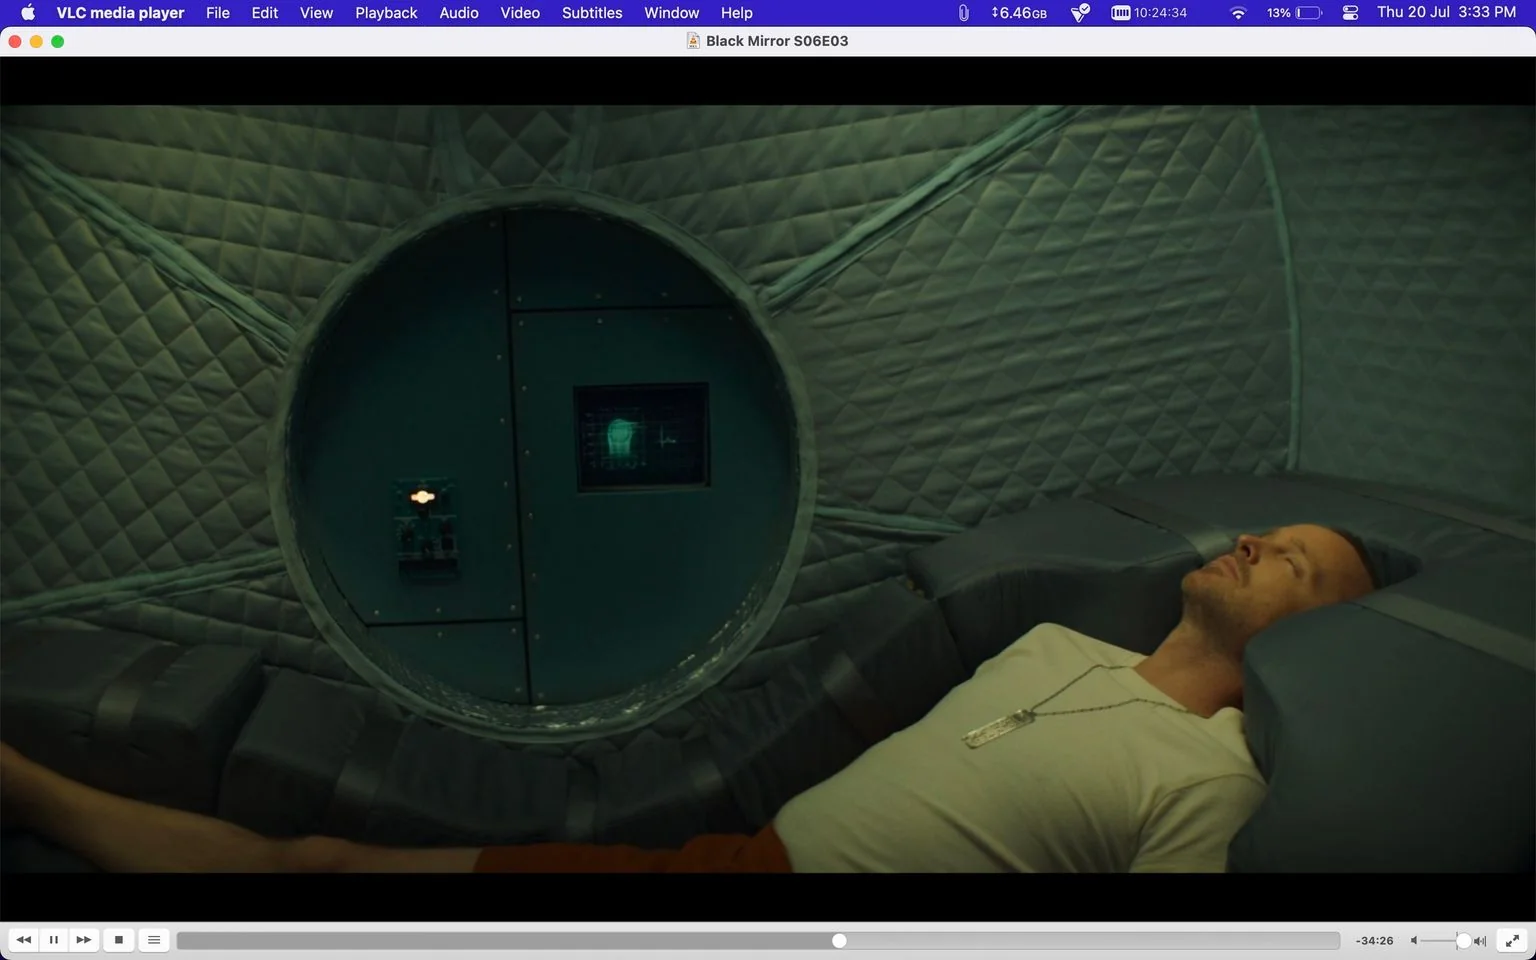Click the Wi-Fi status icon
This screenshot has width=1536, height=960.
point(1238,13)
